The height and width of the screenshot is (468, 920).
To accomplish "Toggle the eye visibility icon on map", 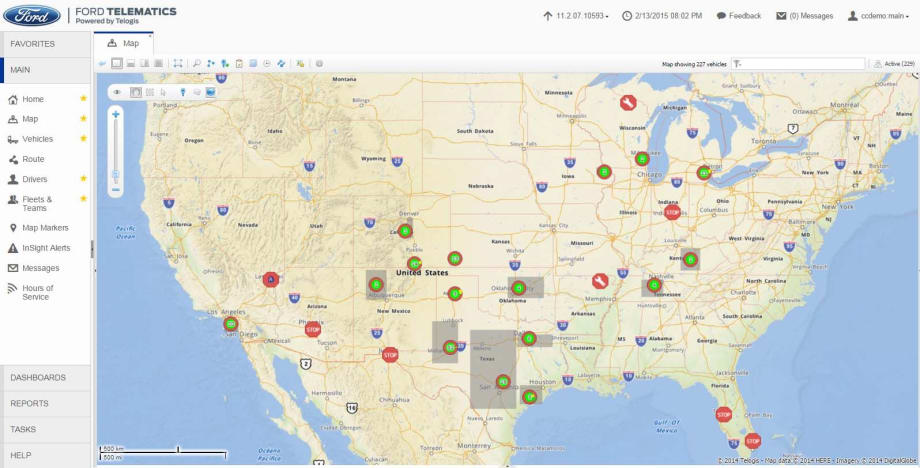I will (117, 92).
